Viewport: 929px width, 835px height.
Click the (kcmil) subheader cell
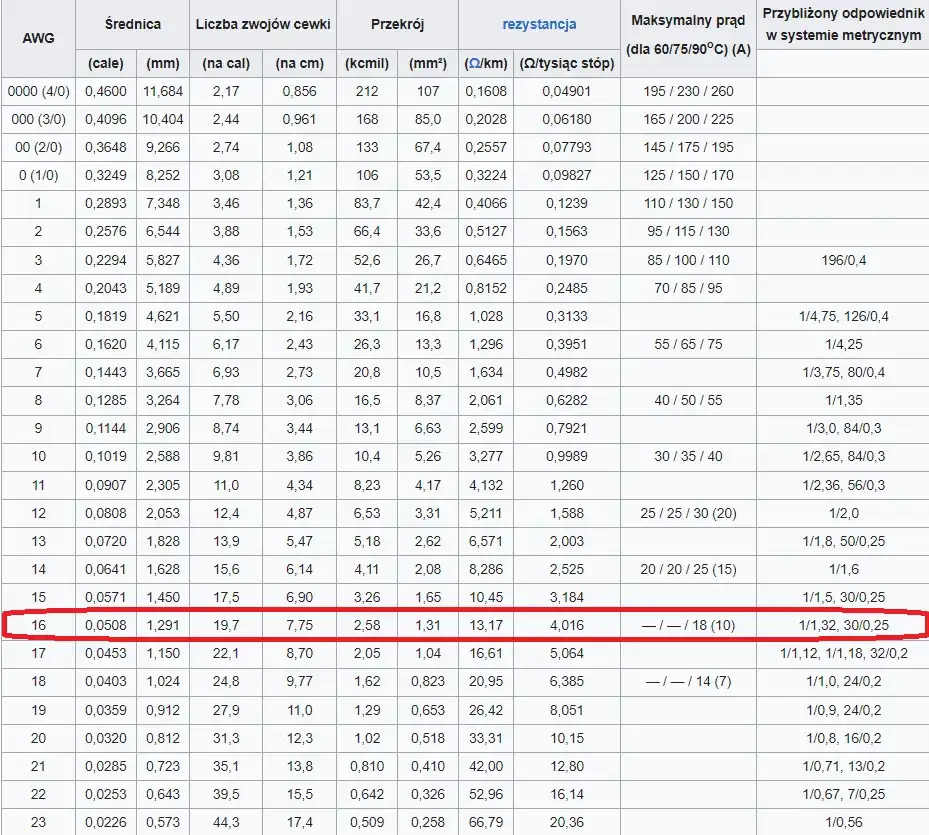tap(367, 63)
